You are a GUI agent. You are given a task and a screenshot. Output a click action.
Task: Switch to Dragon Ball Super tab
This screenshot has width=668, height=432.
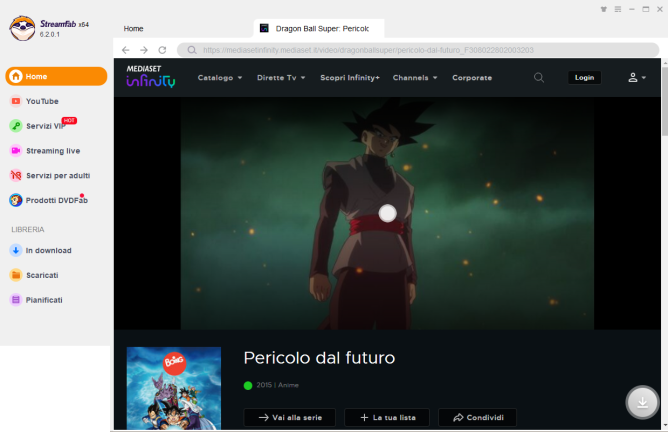pyautogui.click(x=319, y=29)
